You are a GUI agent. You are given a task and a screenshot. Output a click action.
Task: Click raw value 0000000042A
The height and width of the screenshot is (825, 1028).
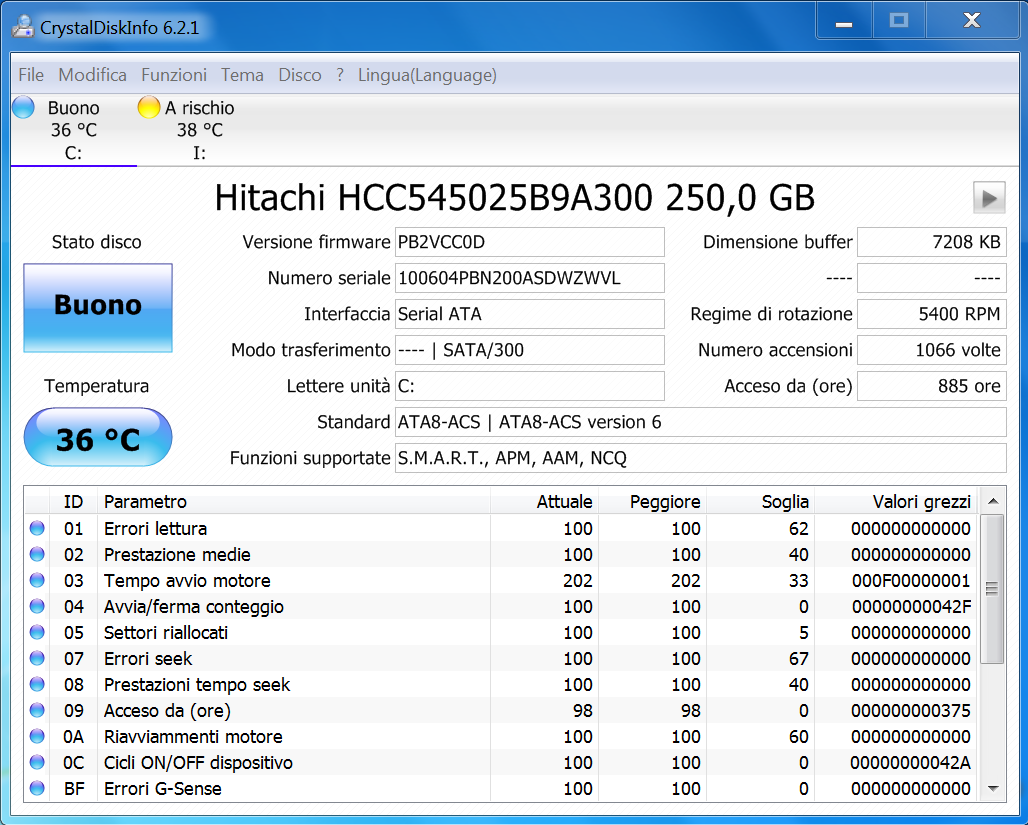click(911, 763)
